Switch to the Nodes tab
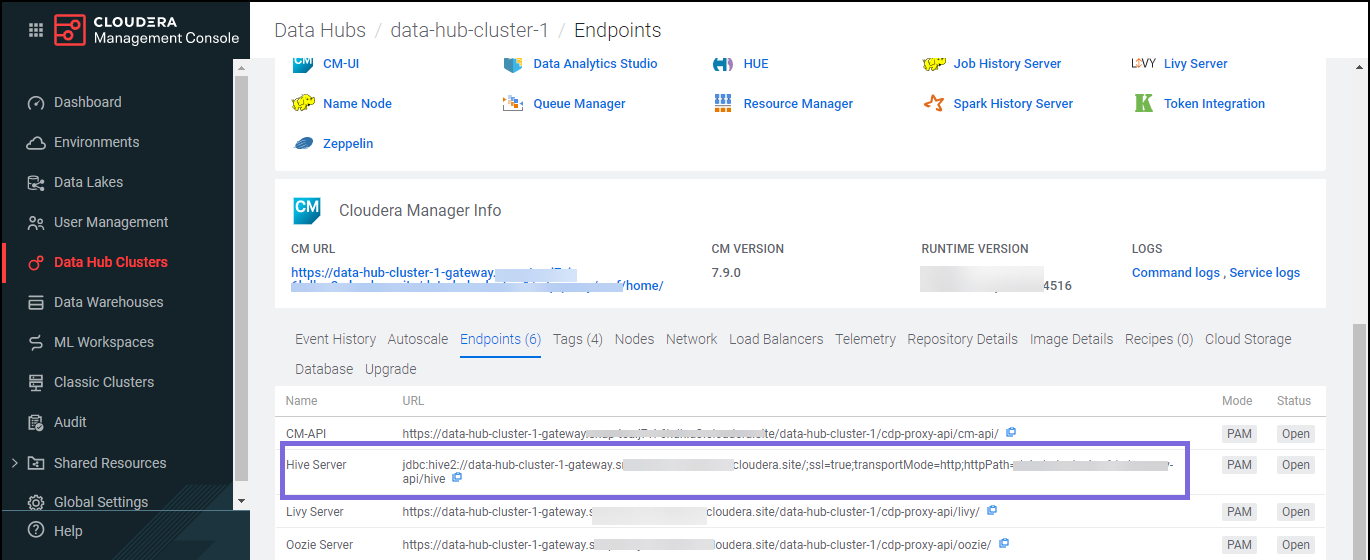The width and height of the screenshot is (1370, 560). click(634, 339)
